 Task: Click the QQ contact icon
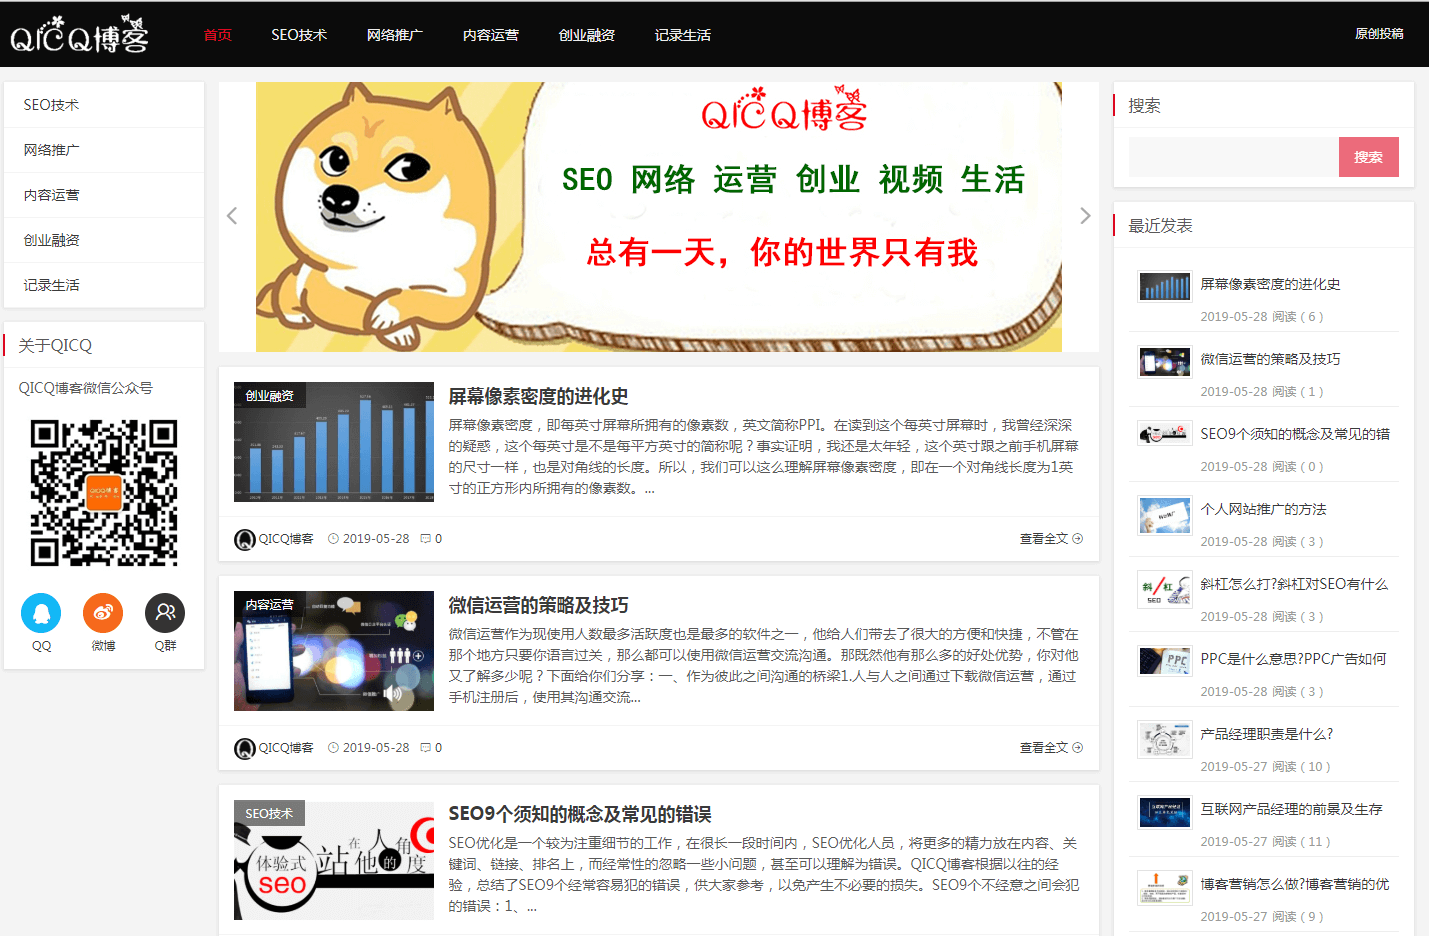41,613
